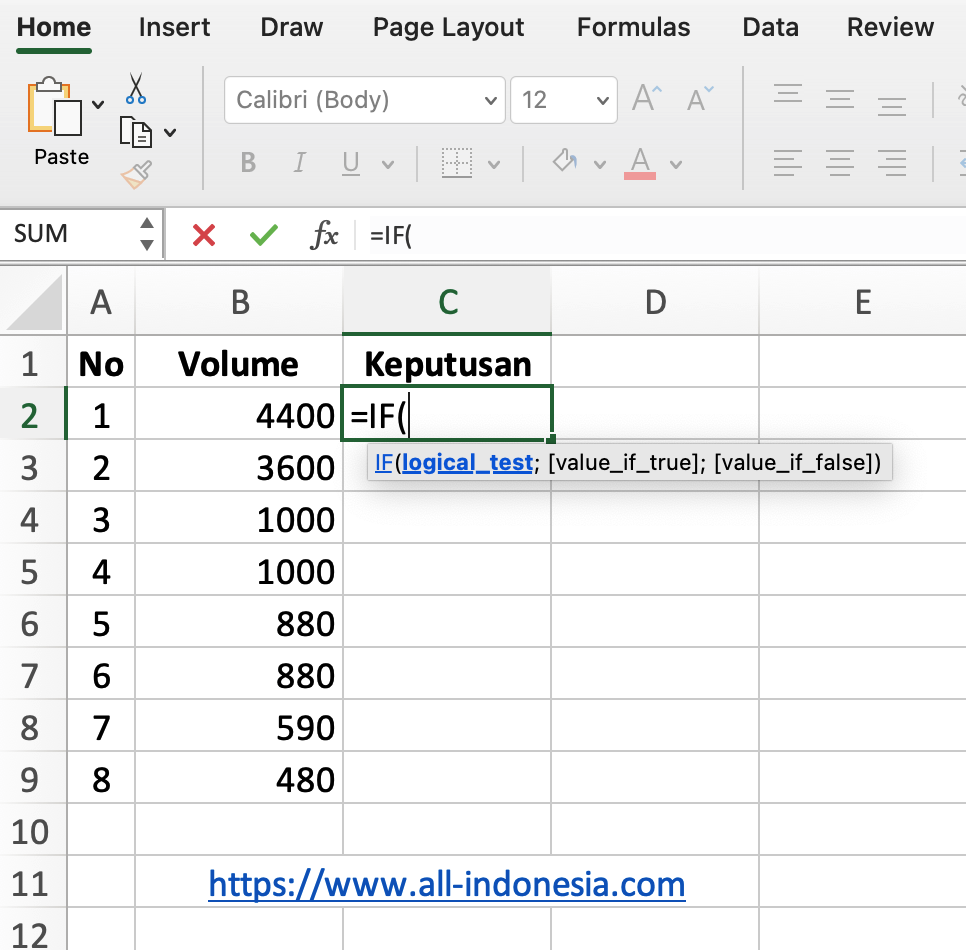Toggle Underline formatting
The height and width of the screenshot is (950, 966).
point(351,163)
